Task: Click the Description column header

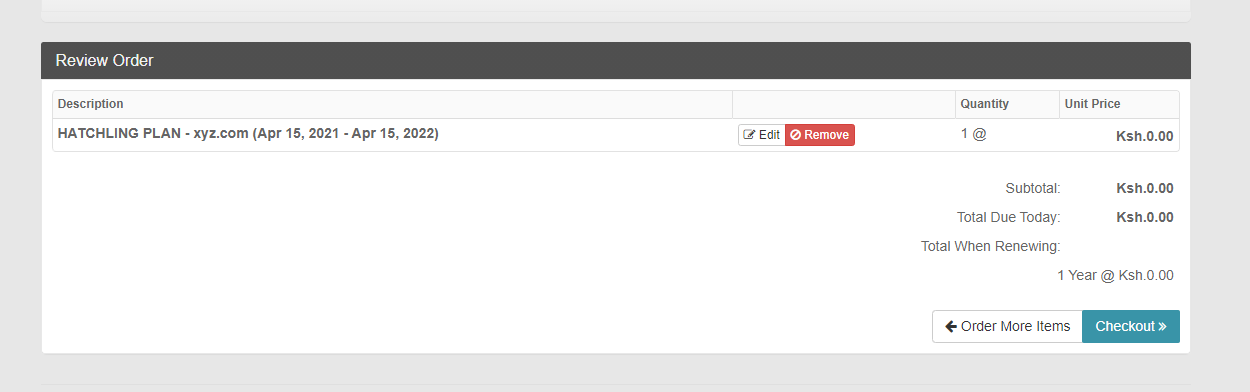Action: (x=91, y=104)
